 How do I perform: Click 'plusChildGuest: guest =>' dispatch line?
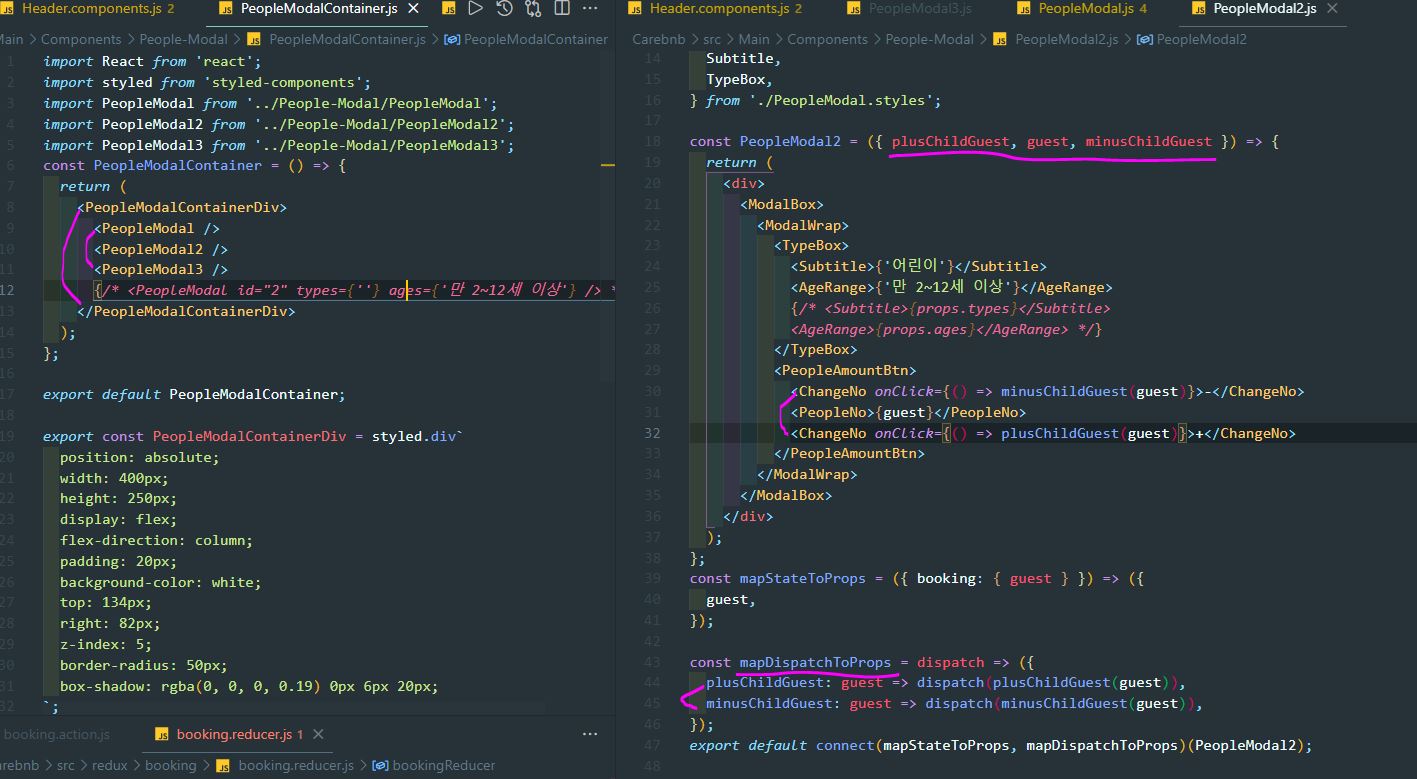pos(946,682)
